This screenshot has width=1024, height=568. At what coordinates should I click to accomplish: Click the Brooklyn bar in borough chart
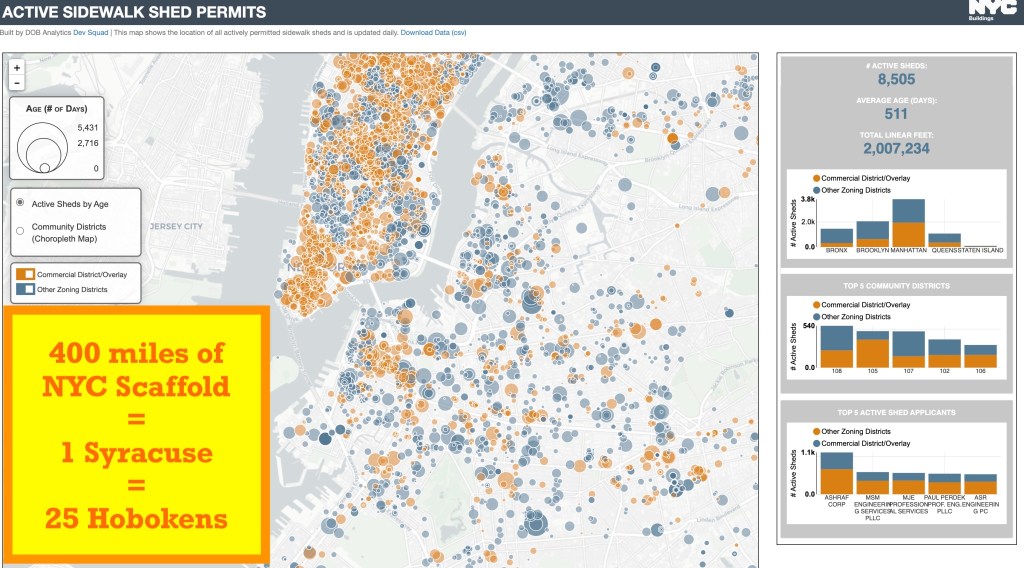872,234
